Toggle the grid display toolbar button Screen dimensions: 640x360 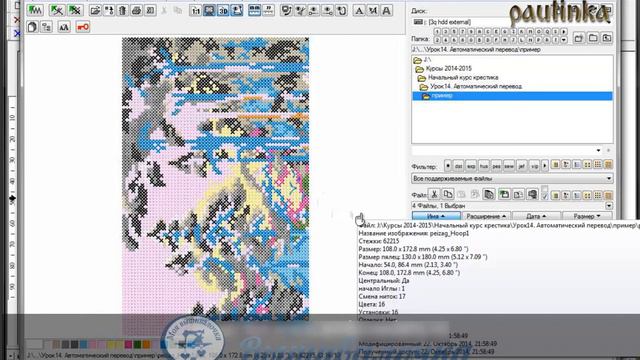pos(254,11)
